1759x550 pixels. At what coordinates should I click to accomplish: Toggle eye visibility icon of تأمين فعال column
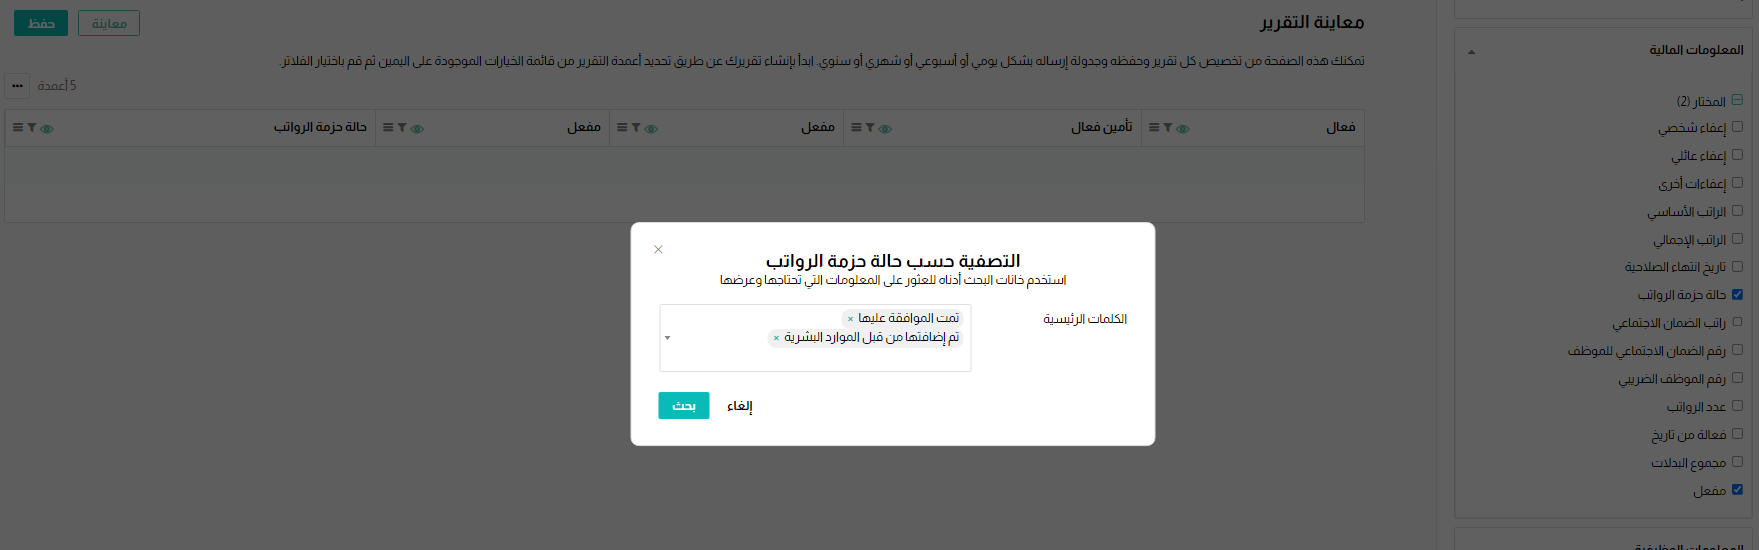(885, 129)
